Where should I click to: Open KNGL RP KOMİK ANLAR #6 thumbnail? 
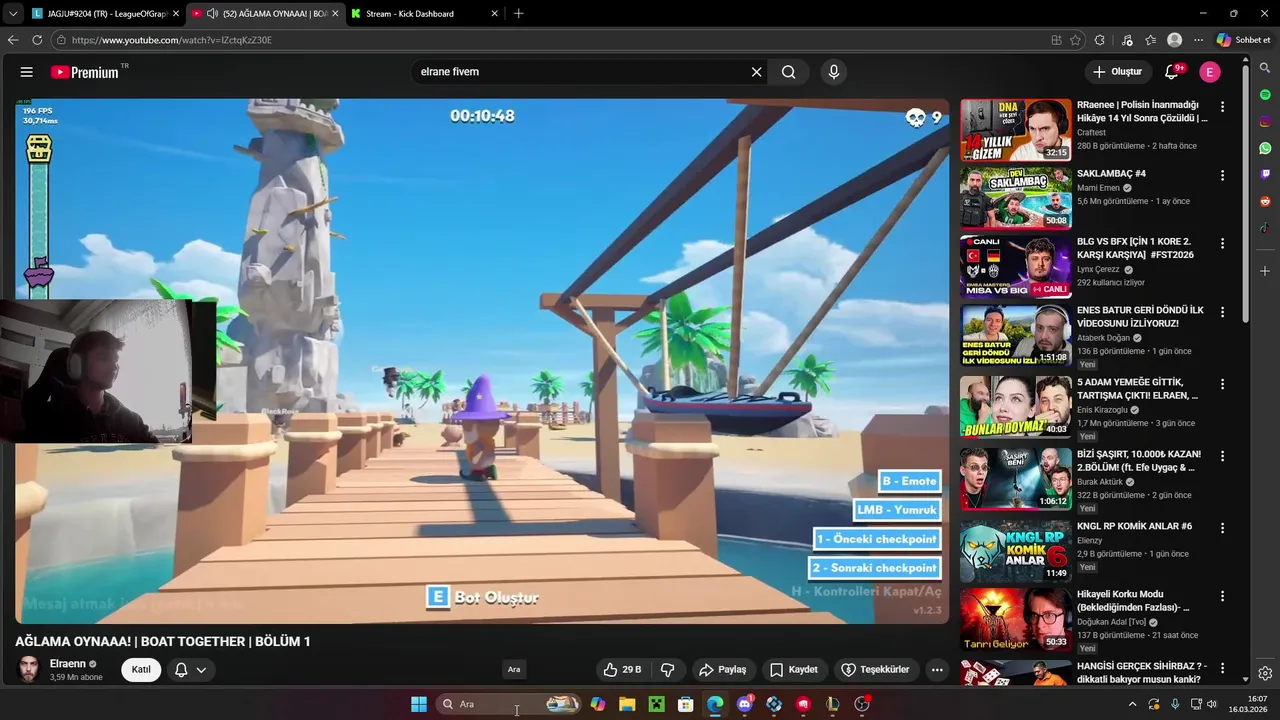pos(1015,551)
